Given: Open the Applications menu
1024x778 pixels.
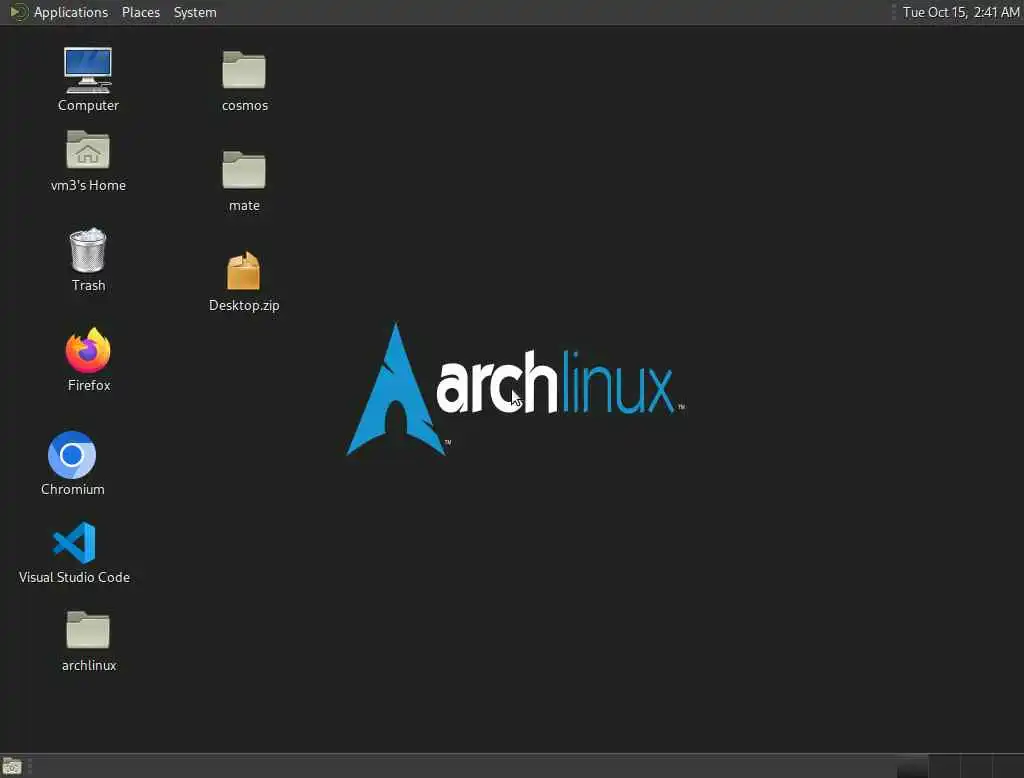Looking at the screenshot, I should tap(71, 12).
